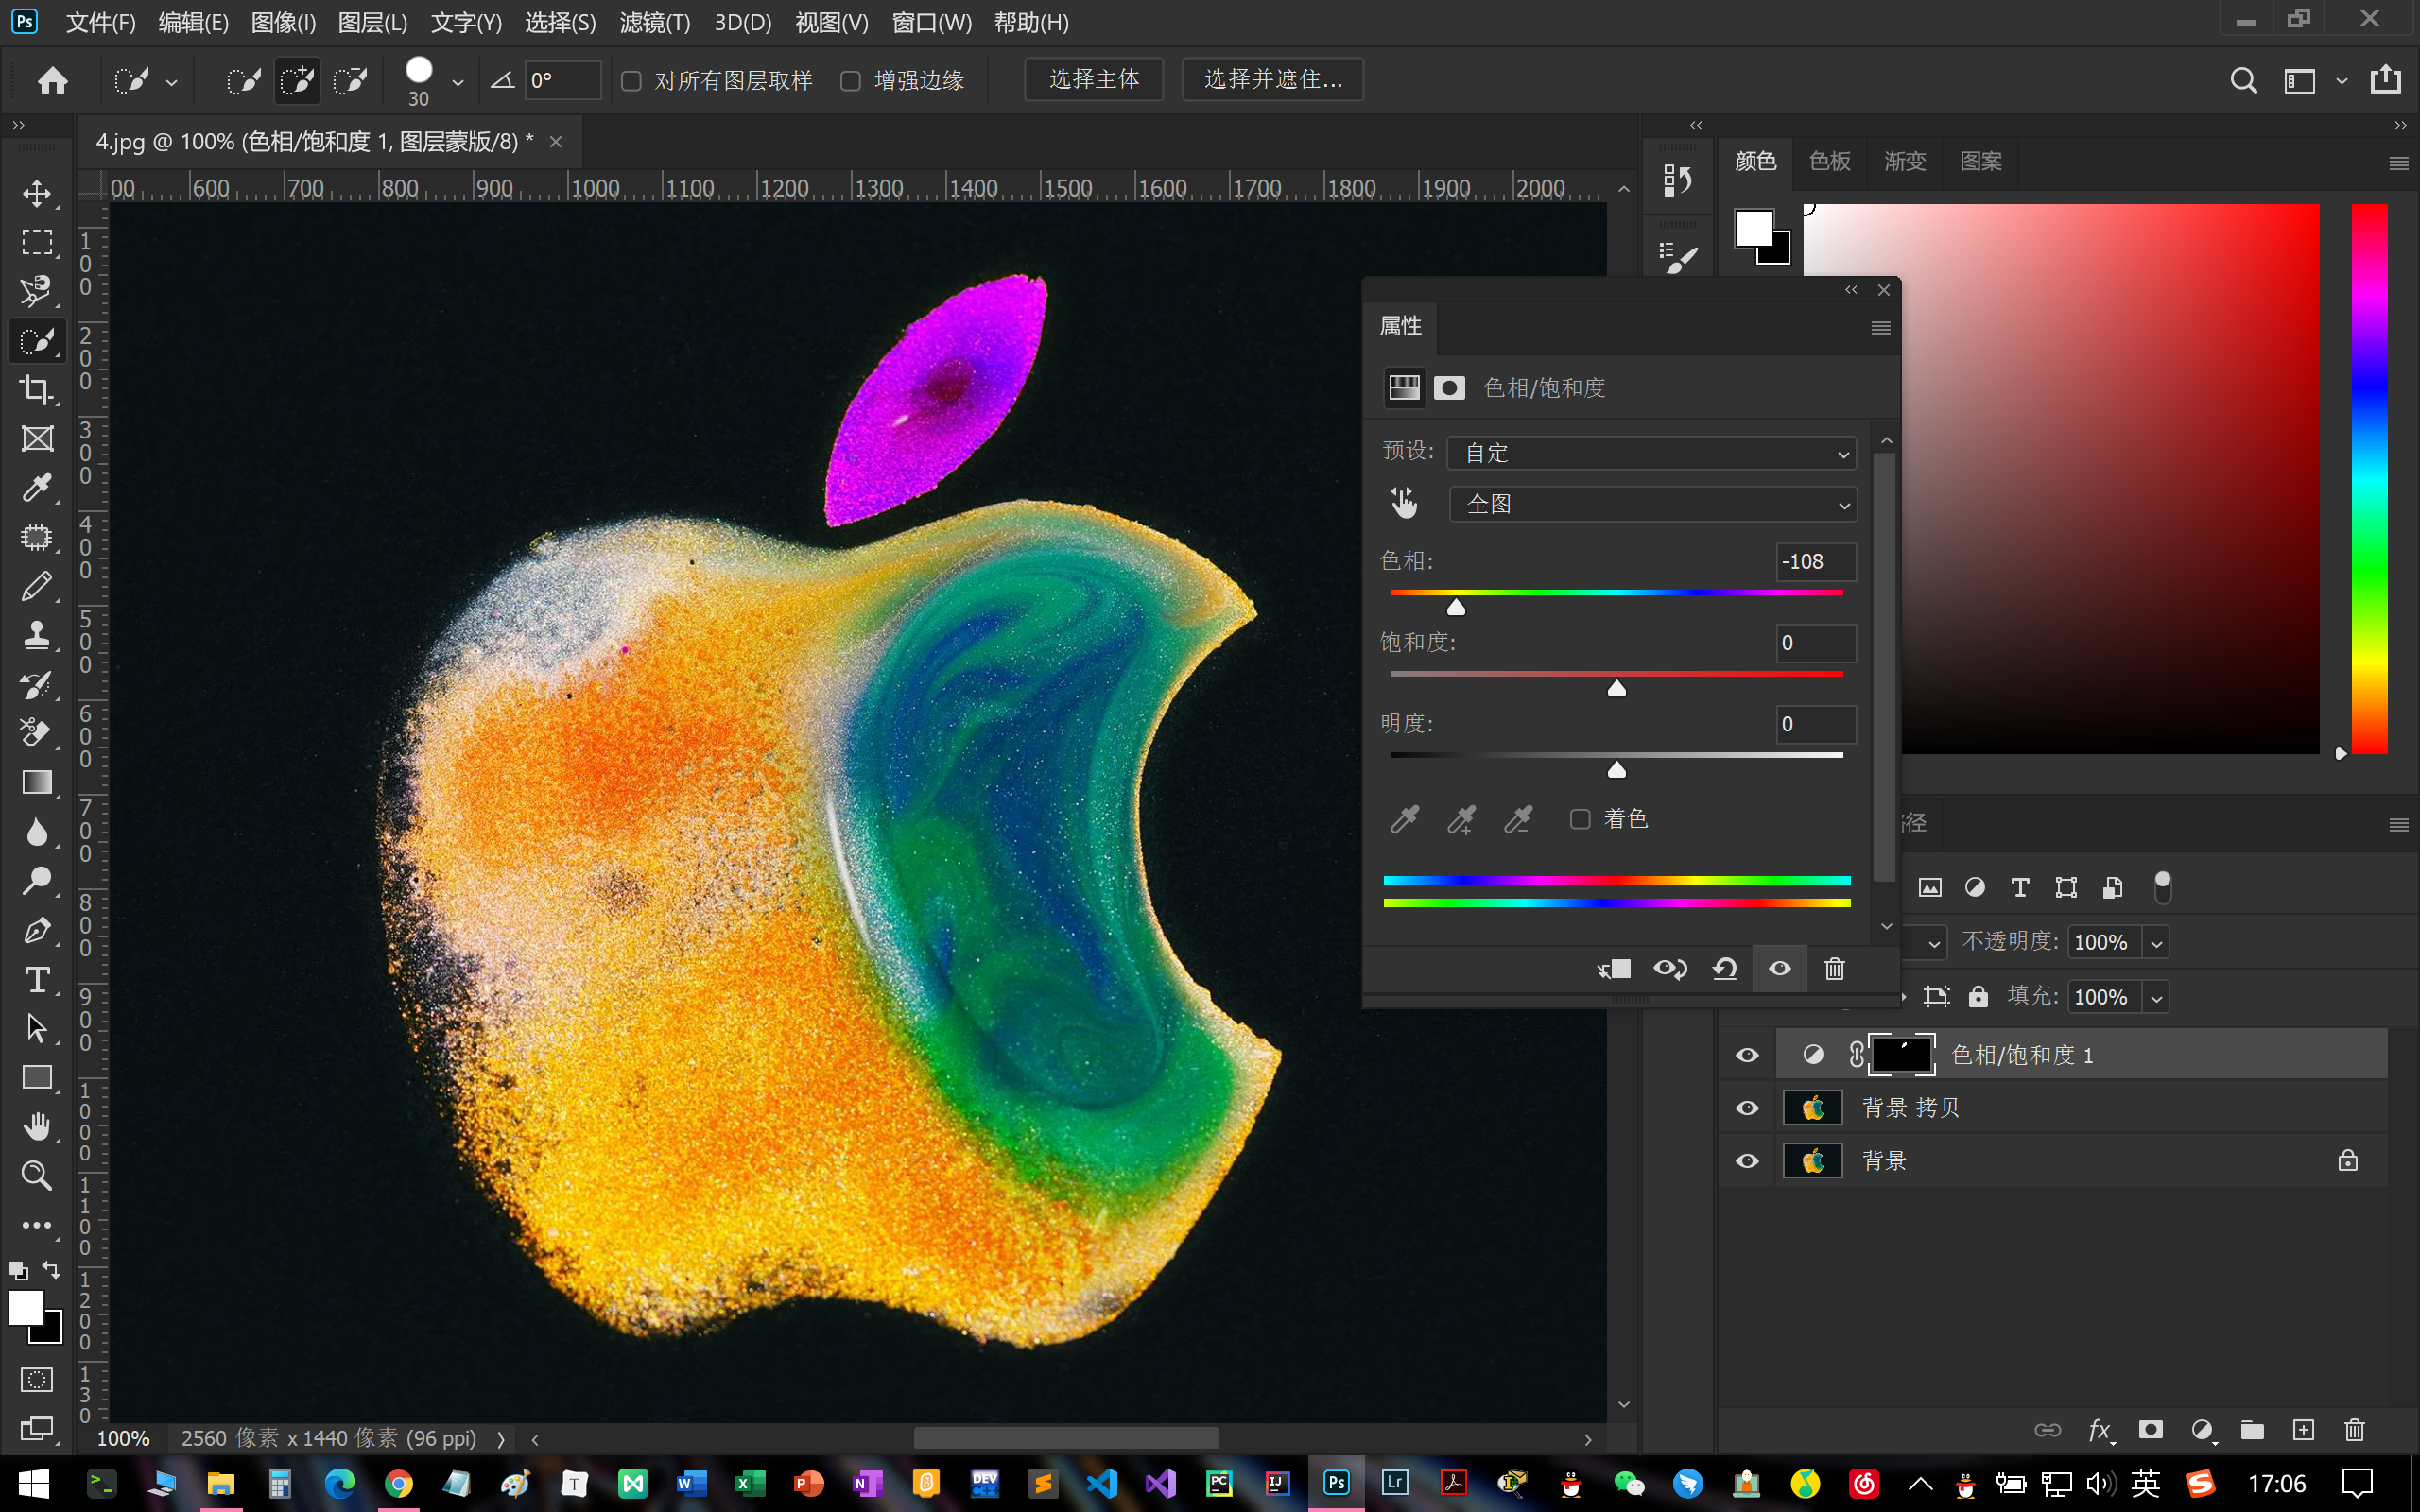Select the Rectangular Marquee tool
The height and width of the screenshot is (1512, 2420).
(x=37, y=242)
